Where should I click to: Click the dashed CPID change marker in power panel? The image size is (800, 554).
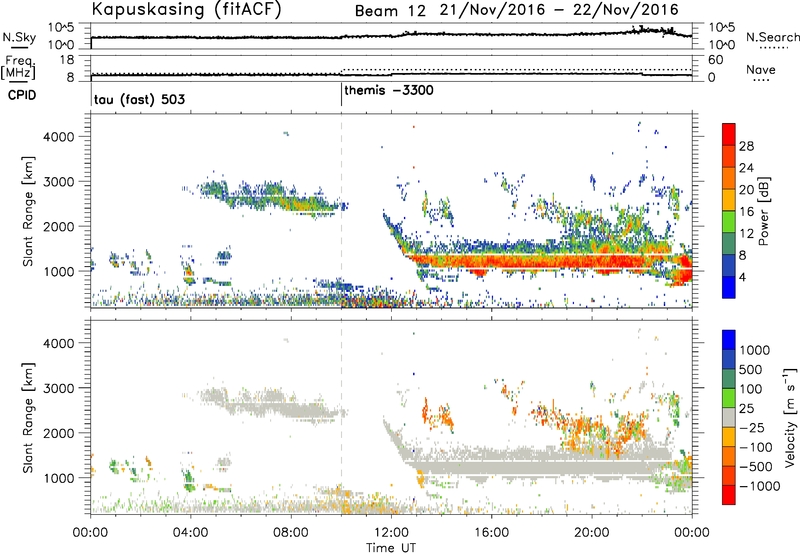click(x=341, y=211)
